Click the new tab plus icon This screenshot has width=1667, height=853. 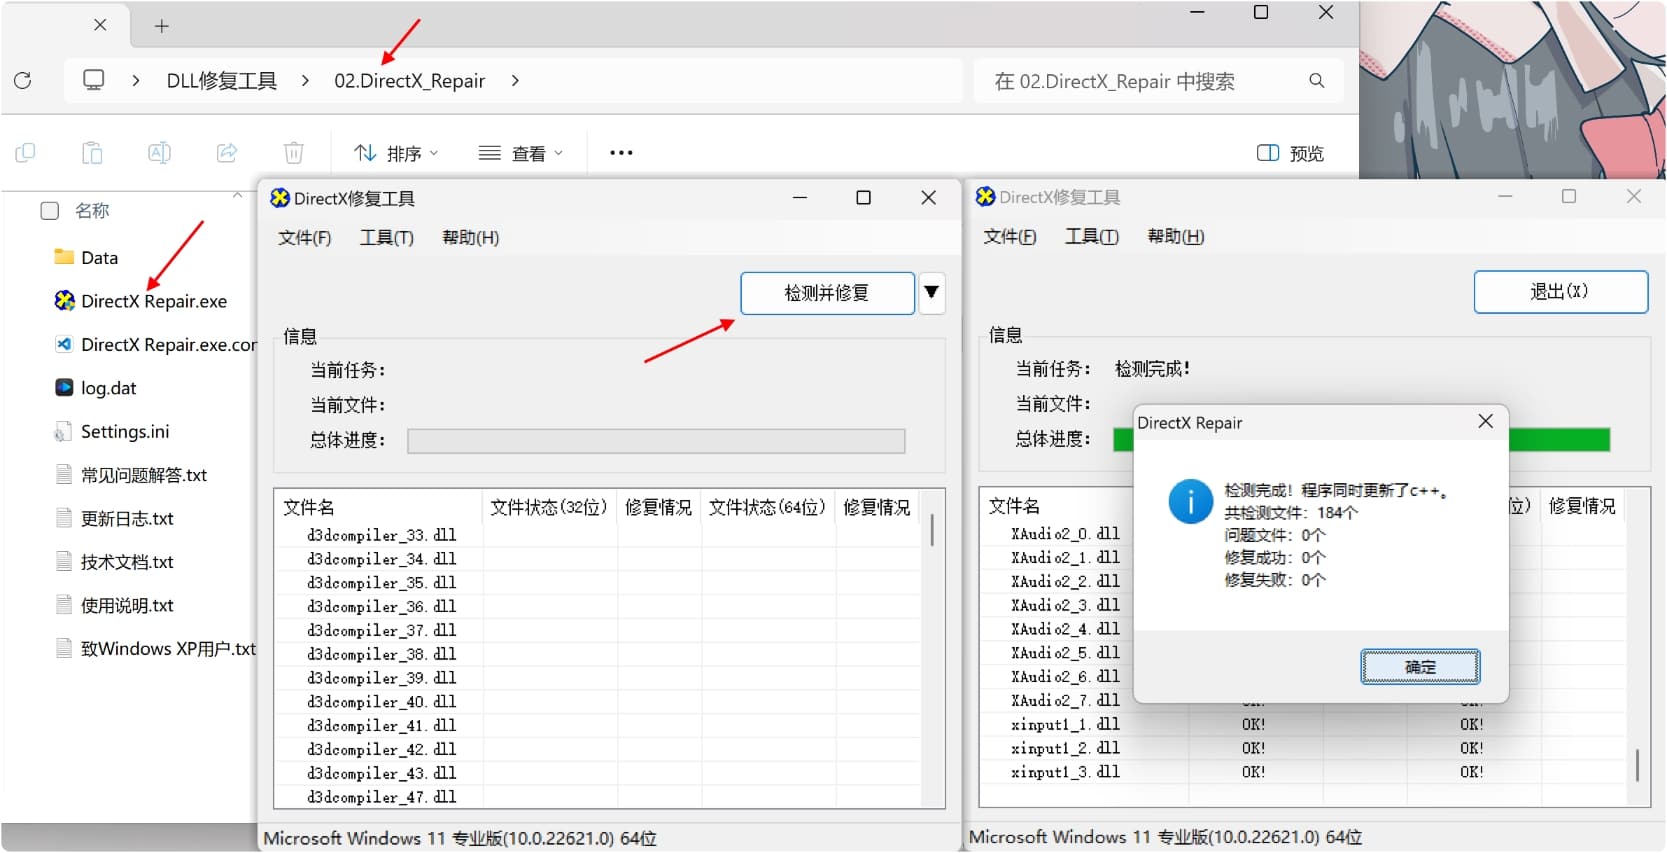click(161, 26)
